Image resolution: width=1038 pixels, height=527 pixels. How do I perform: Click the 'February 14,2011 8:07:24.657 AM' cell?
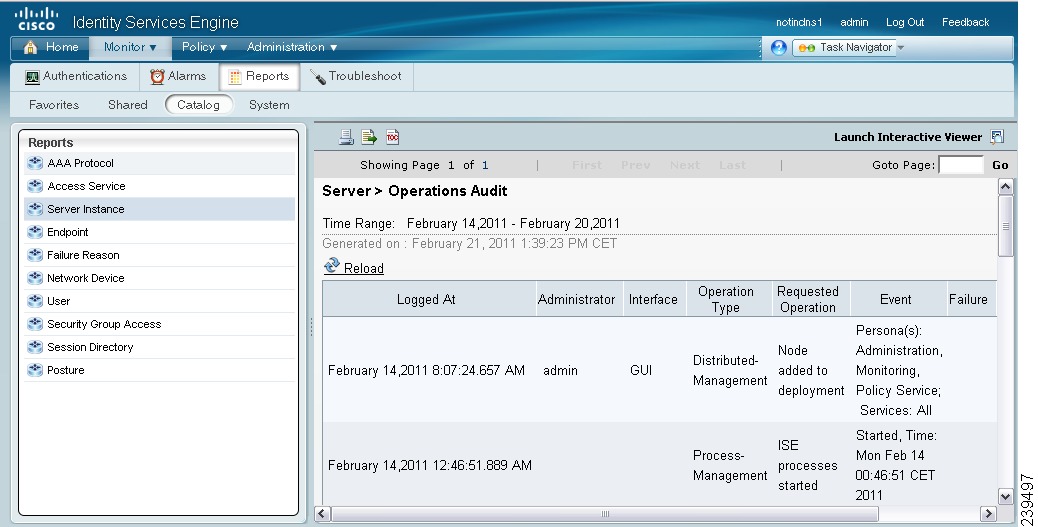point(426,370)
